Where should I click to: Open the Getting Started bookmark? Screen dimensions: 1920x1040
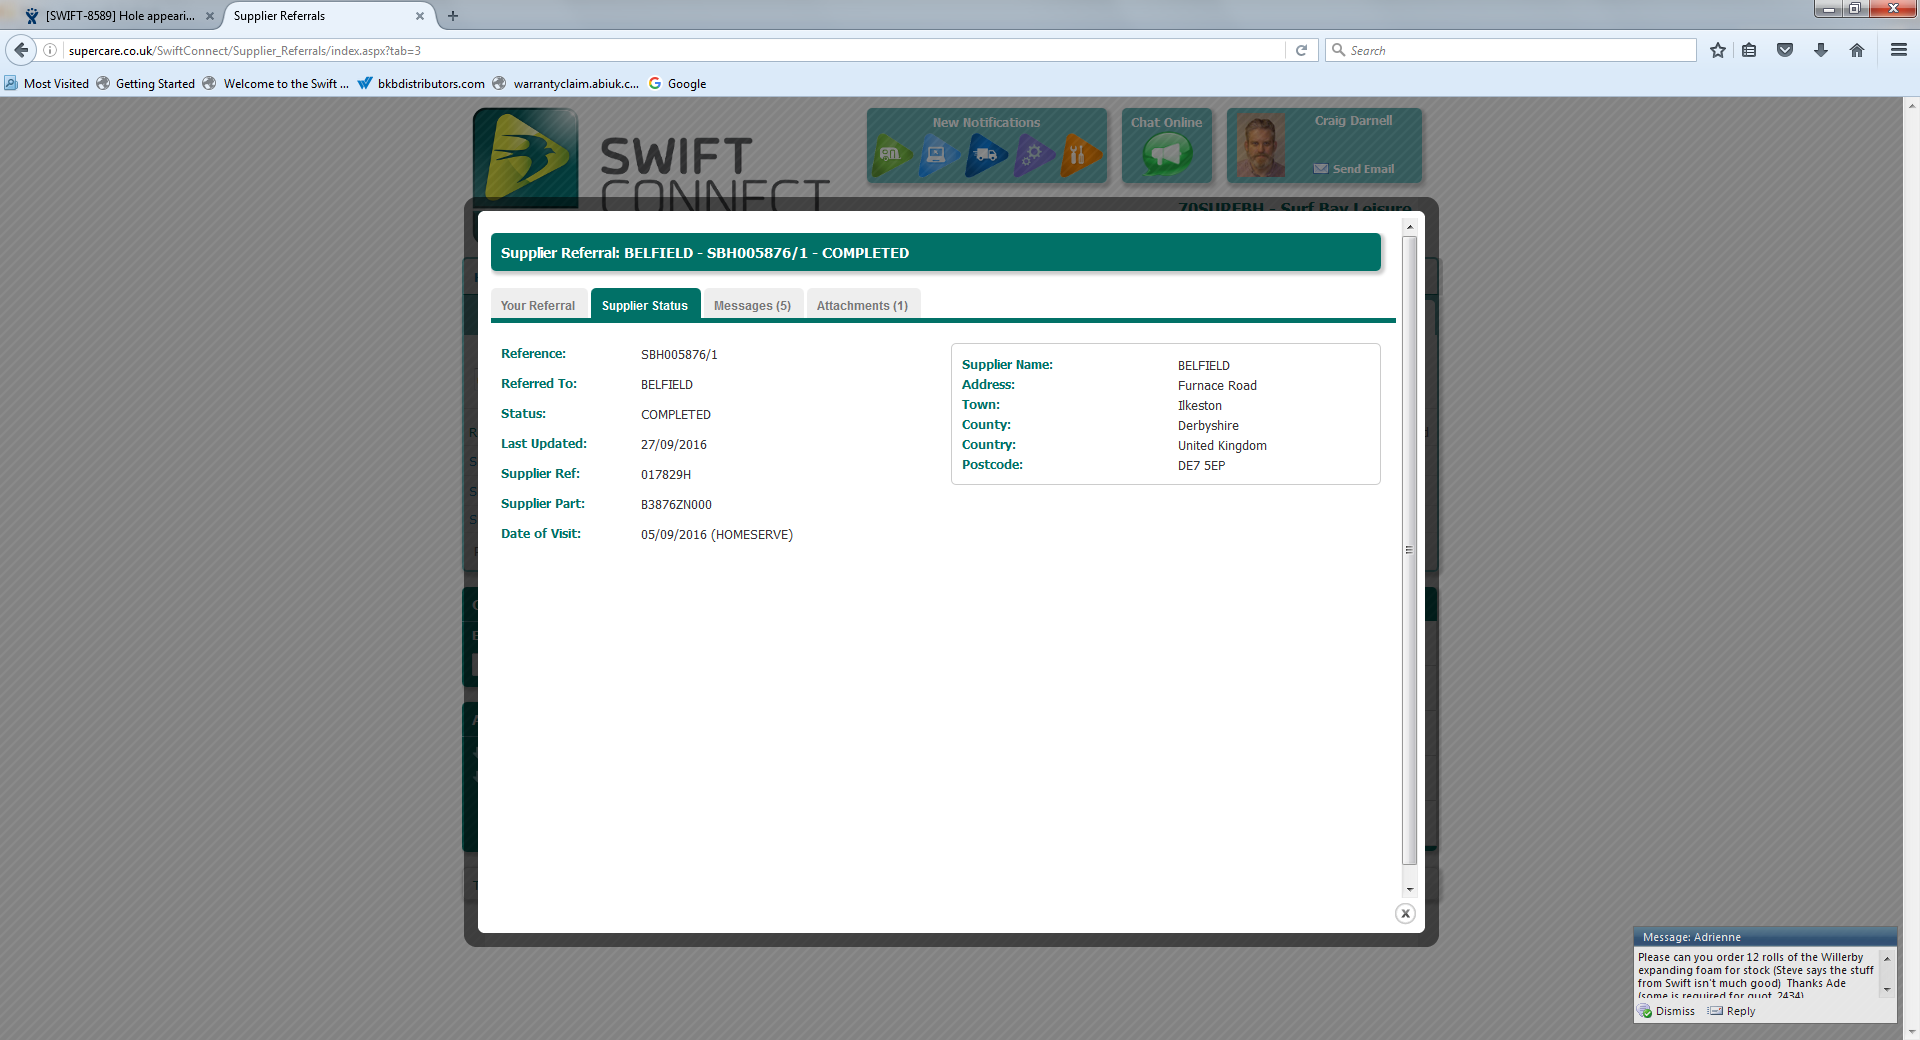(146, 84)
